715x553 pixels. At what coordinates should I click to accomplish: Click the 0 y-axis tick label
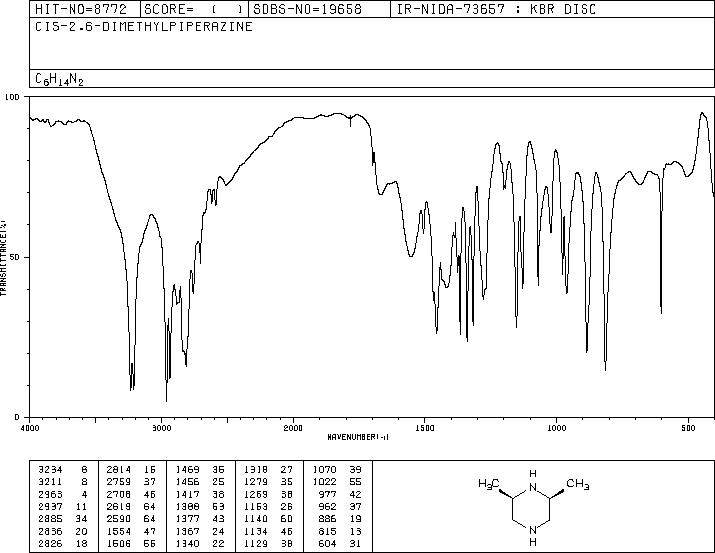17,418
